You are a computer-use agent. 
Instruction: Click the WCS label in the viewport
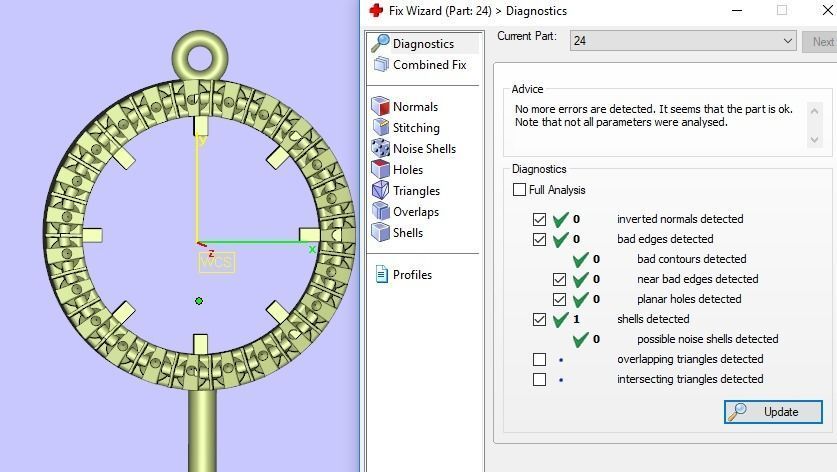[217, 262]
